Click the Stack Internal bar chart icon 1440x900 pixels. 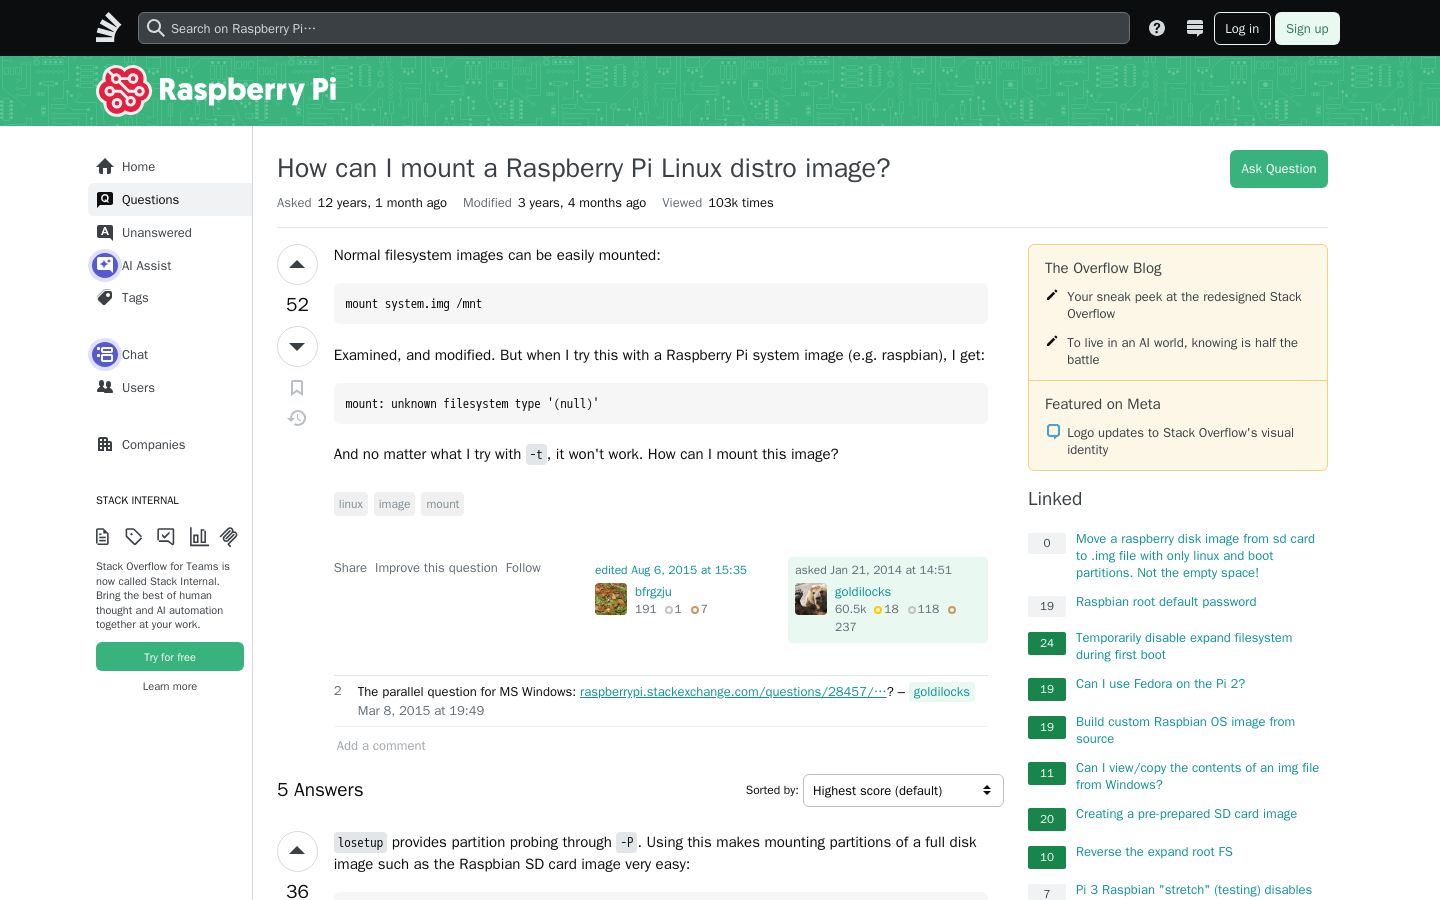point(199,537)
